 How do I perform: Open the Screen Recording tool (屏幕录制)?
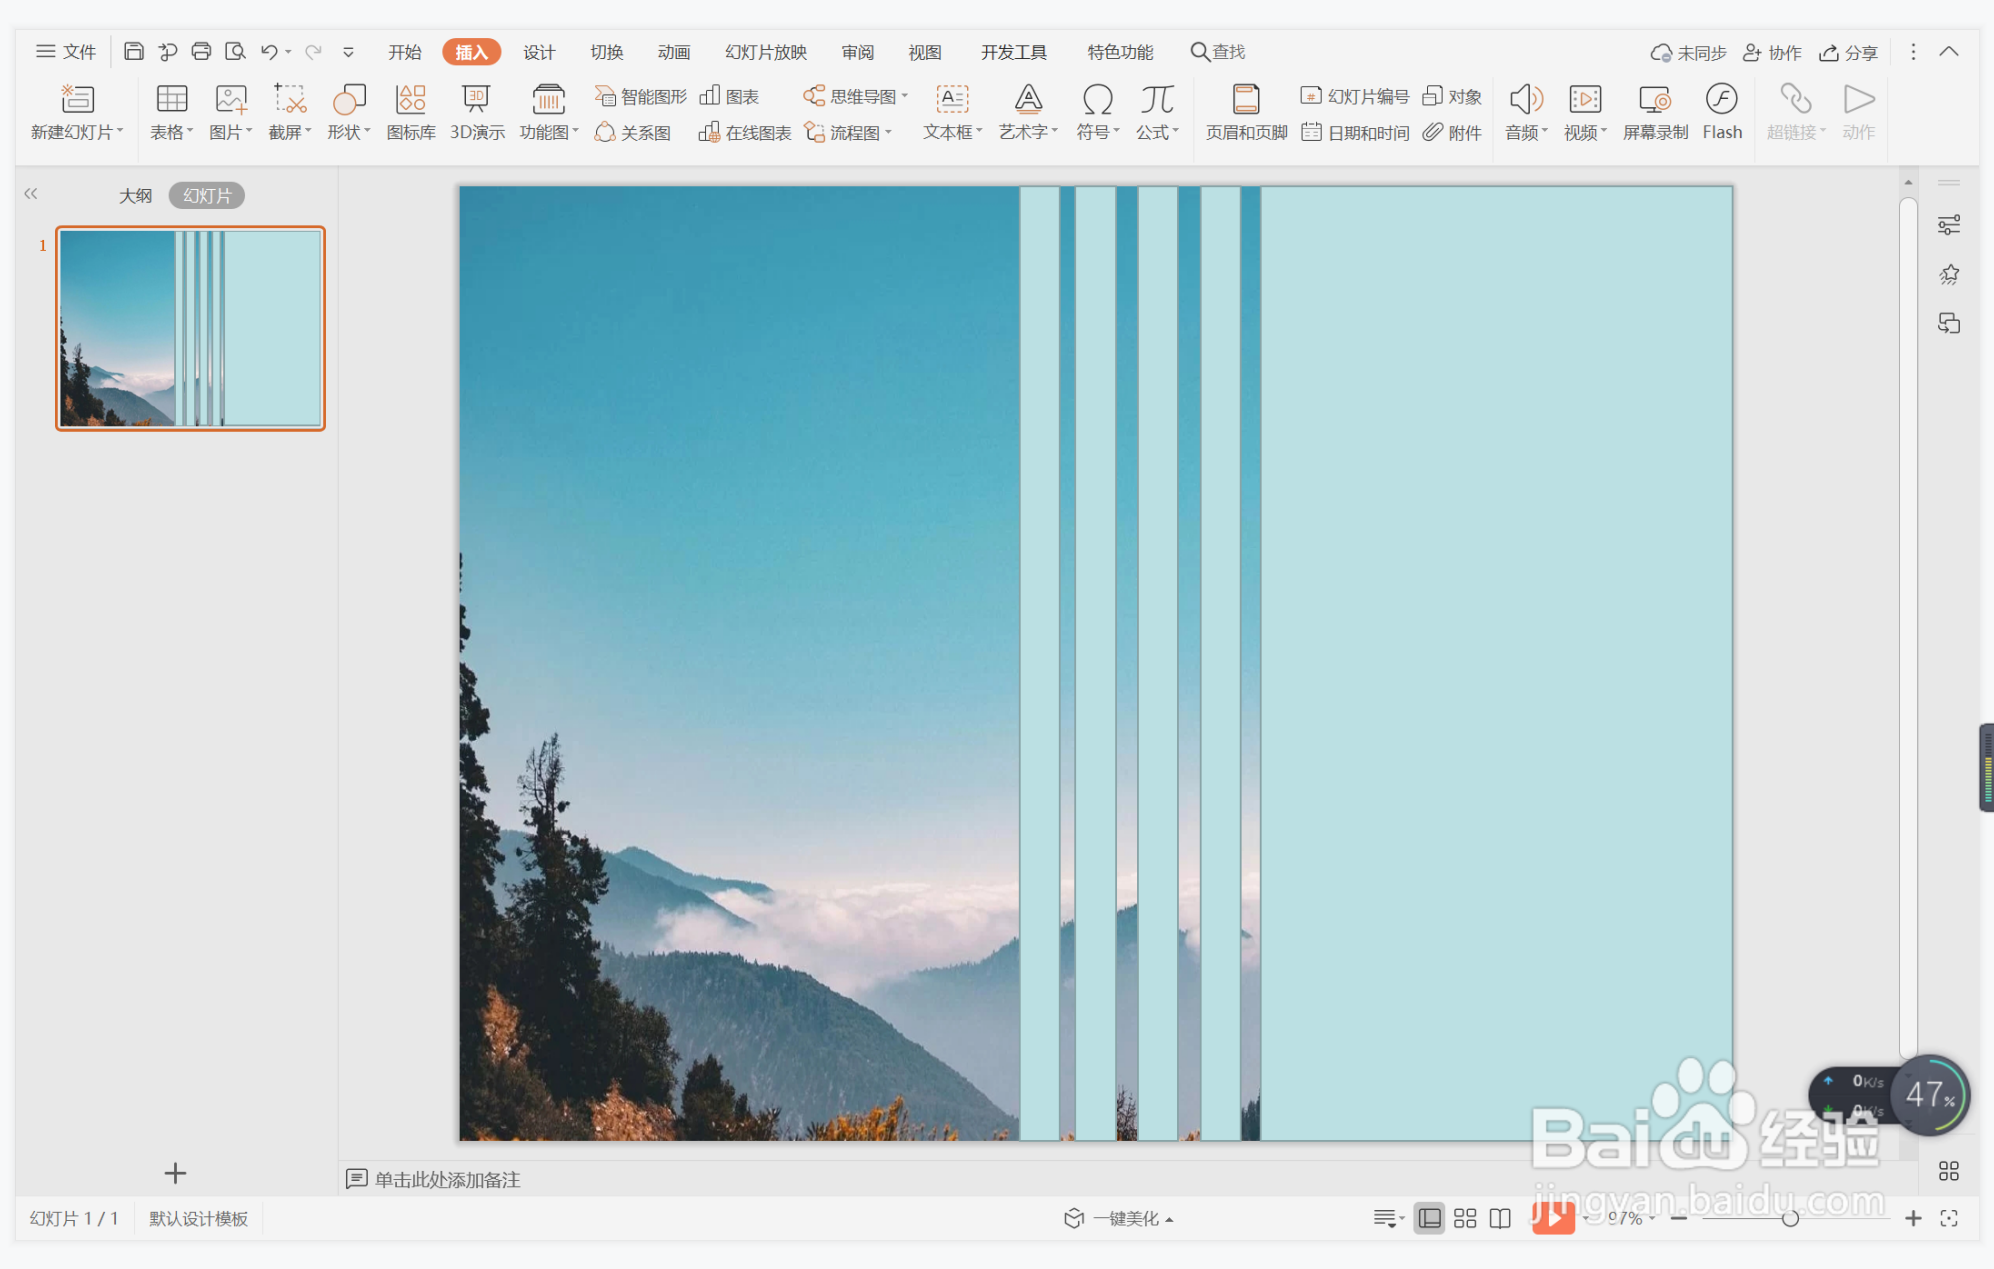1655,111
